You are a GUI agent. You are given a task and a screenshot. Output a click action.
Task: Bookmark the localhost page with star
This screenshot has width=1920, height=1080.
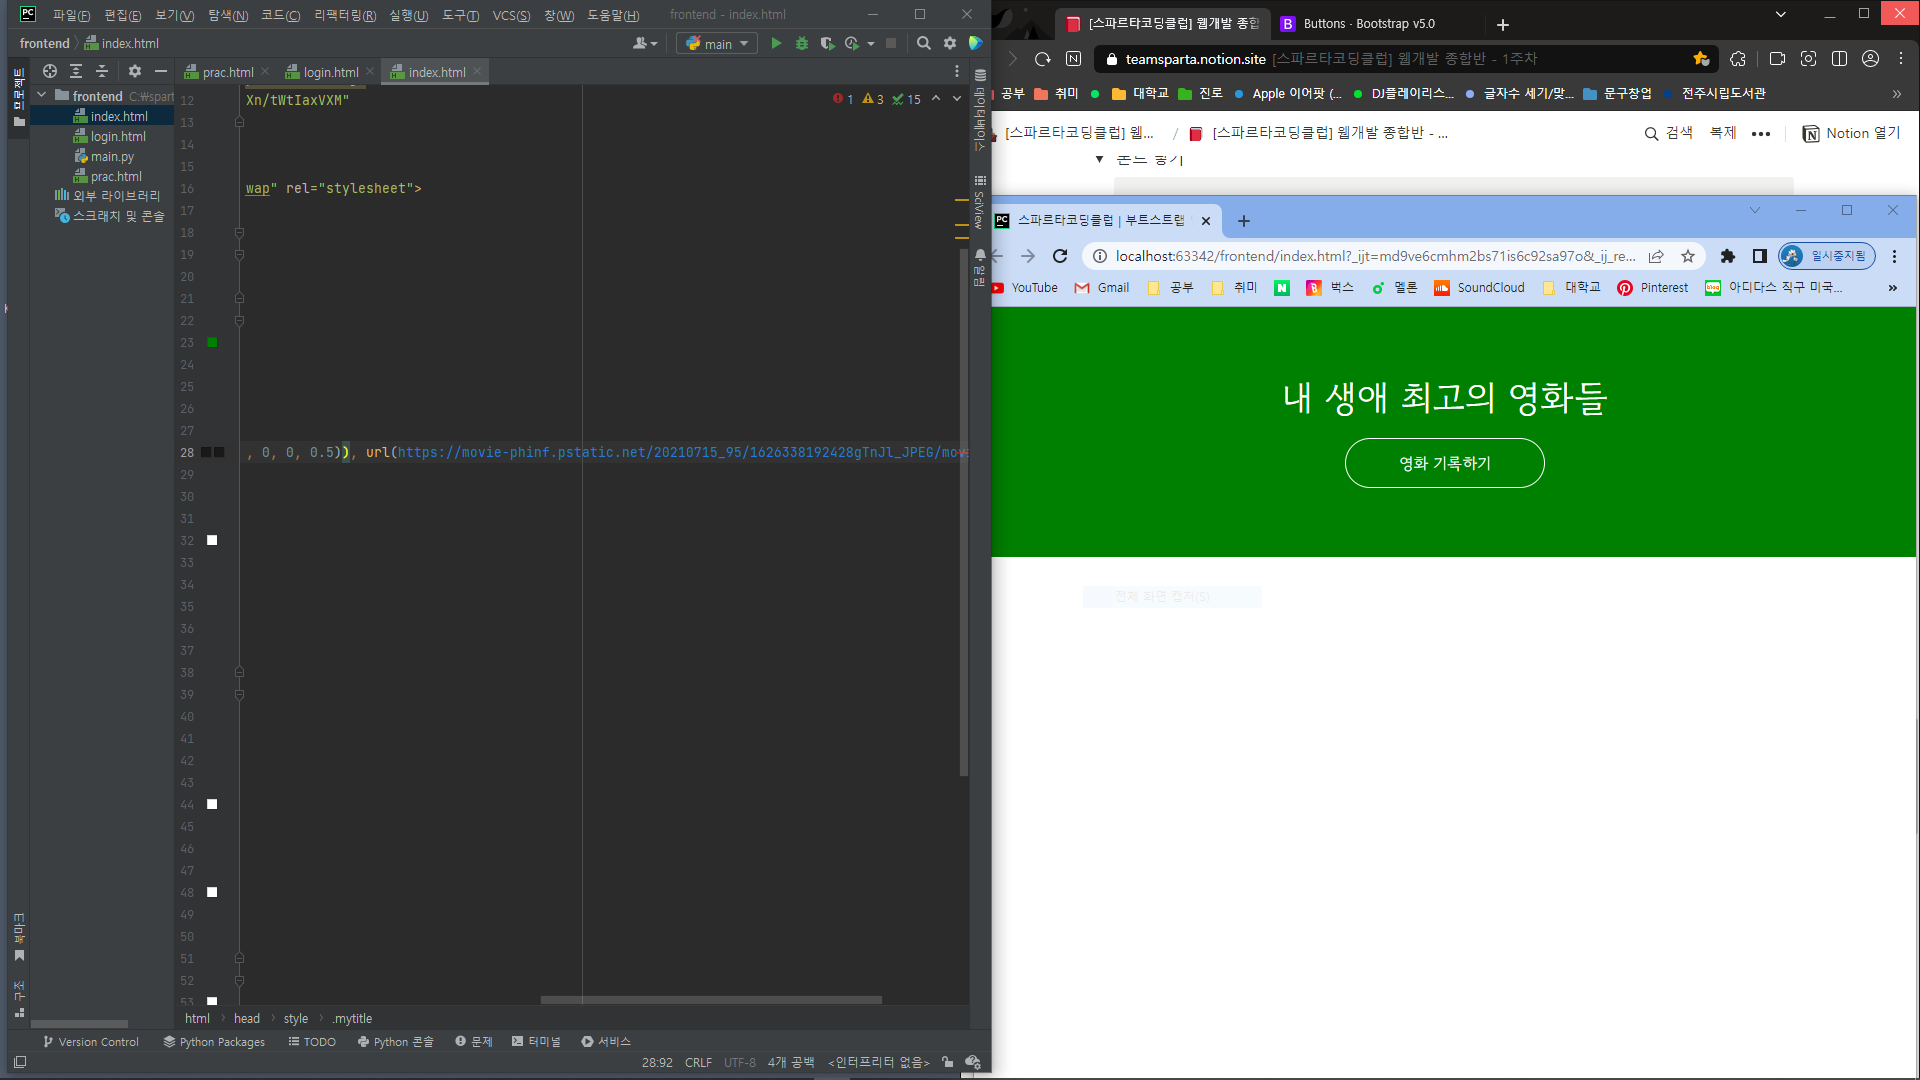[1688, 256]
